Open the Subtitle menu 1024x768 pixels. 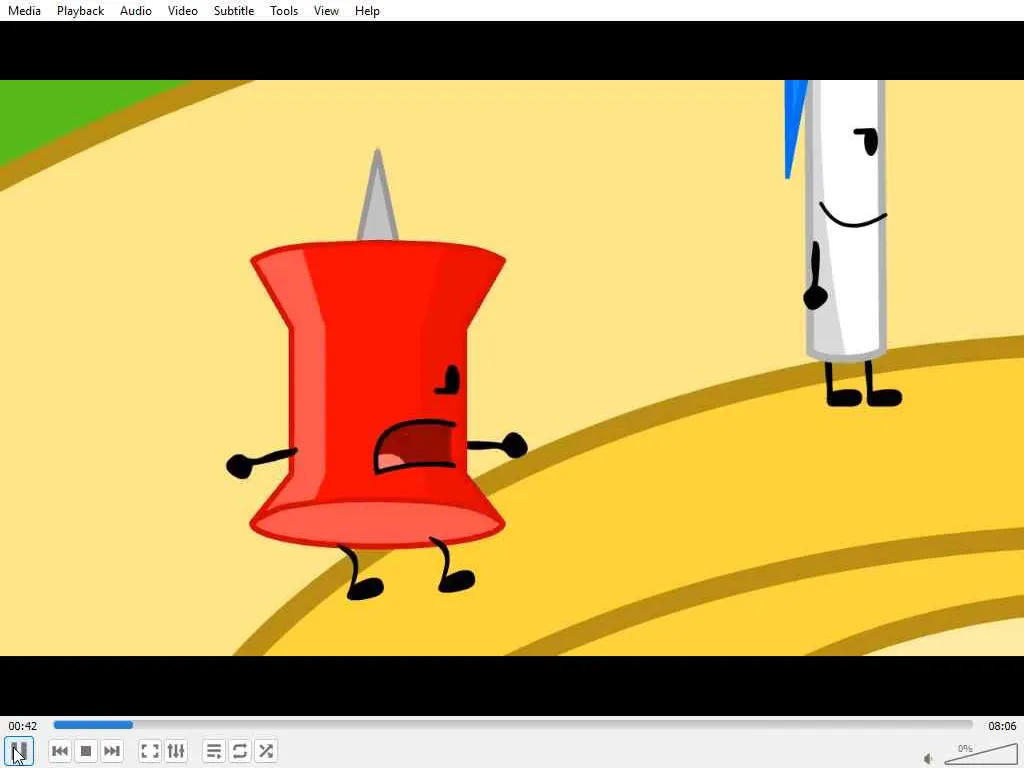[234, 10]
